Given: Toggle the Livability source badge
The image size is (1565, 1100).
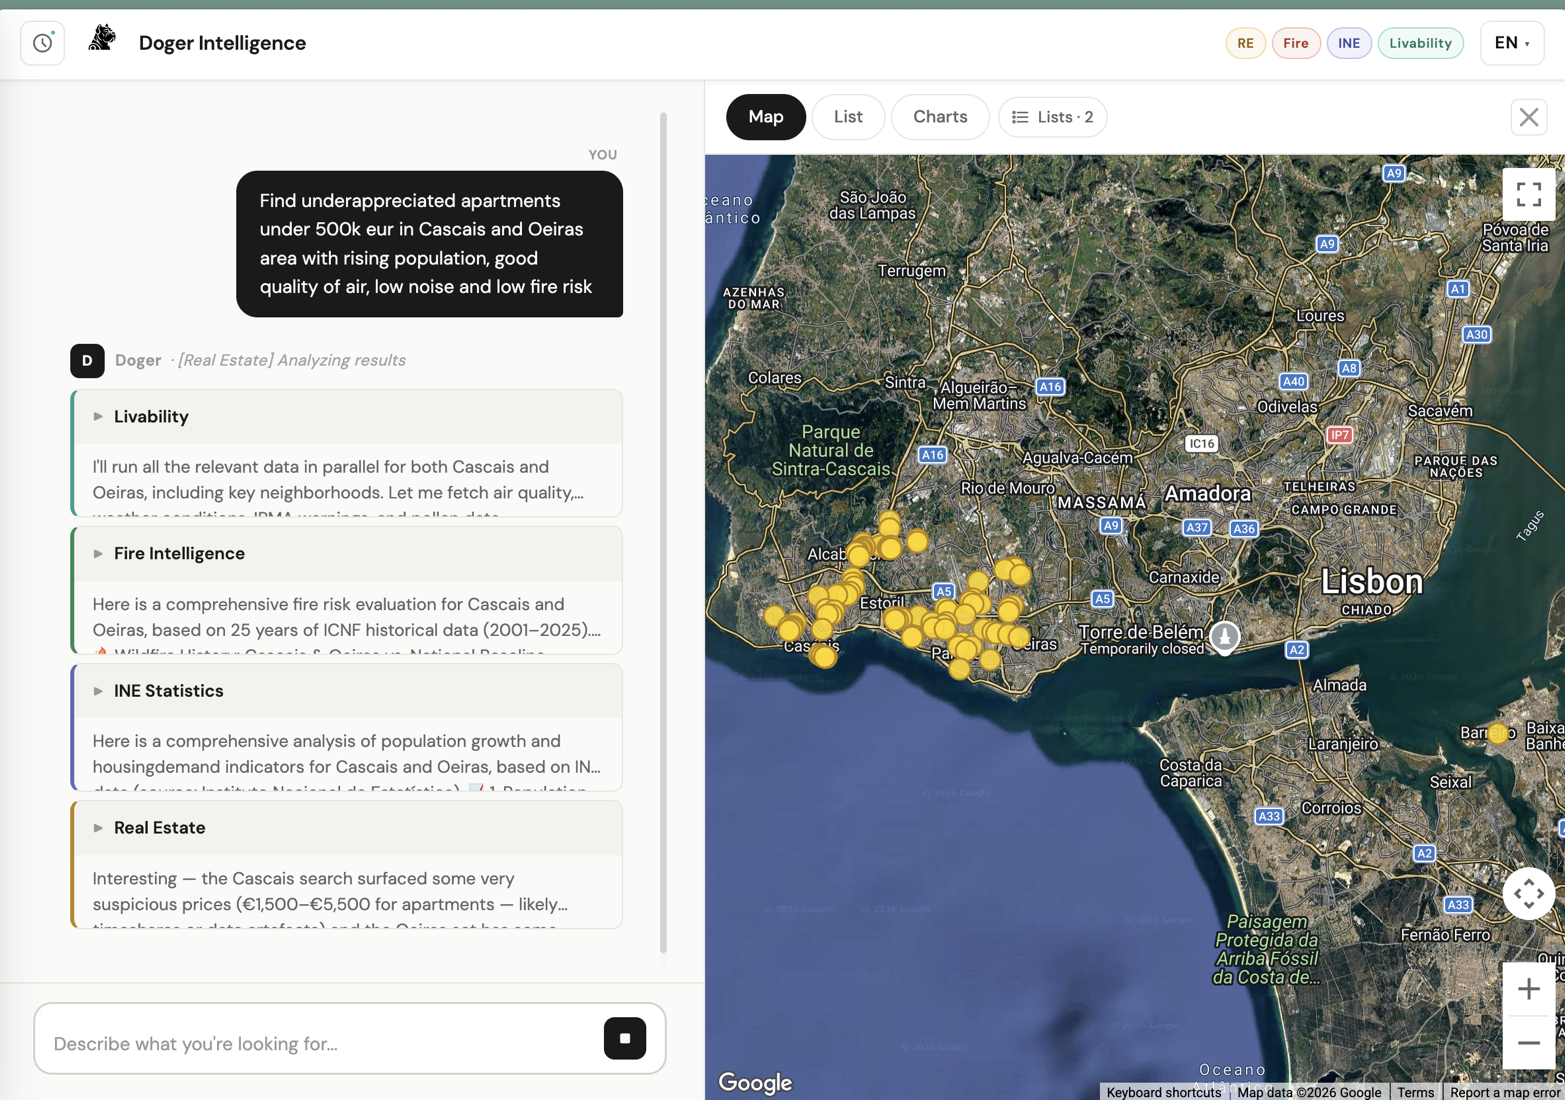Looking at the screenshot, I should coord(1420,43).
